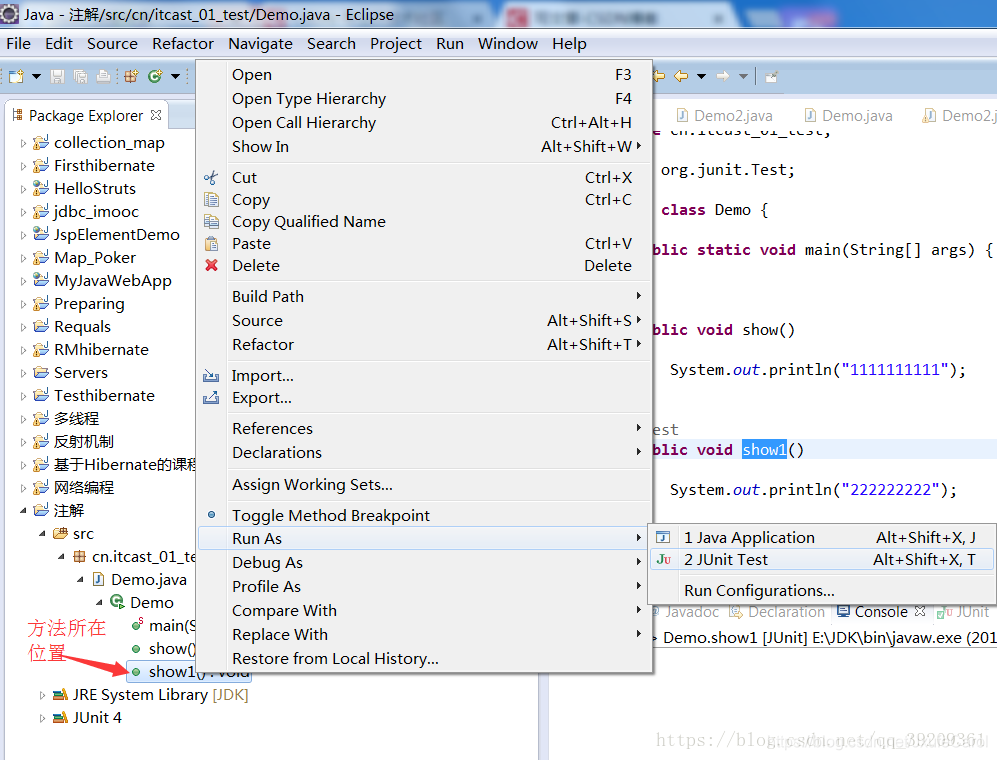Expand the Firsthibernate project

click(24, 166)
